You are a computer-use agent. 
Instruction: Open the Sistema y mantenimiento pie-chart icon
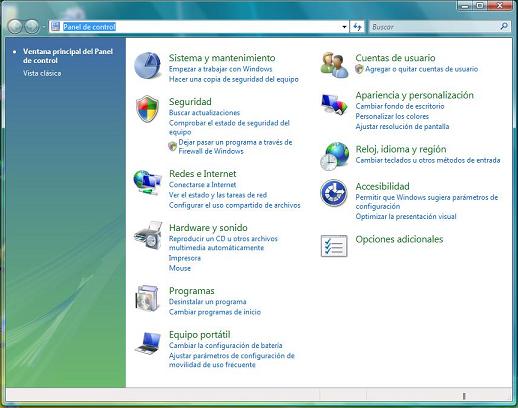pyautogui.click(x=147, y=65)
